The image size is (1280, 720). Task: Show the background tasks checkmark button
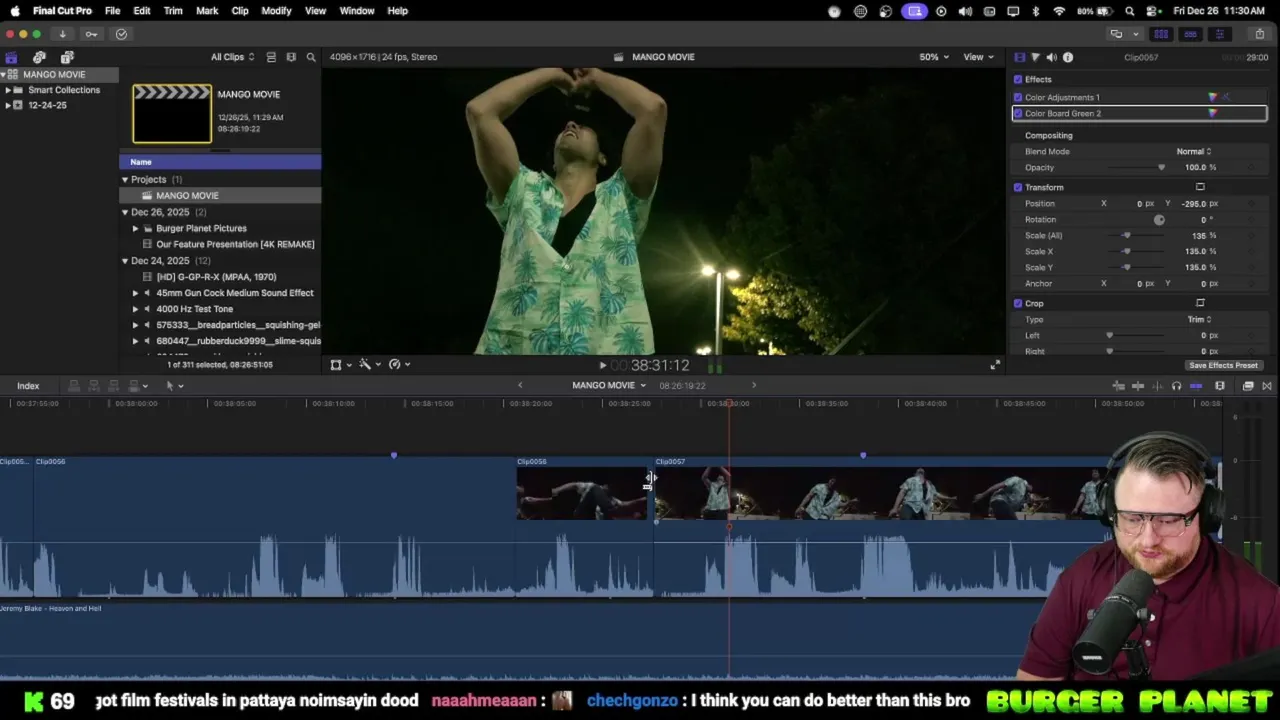coord(121,34)
